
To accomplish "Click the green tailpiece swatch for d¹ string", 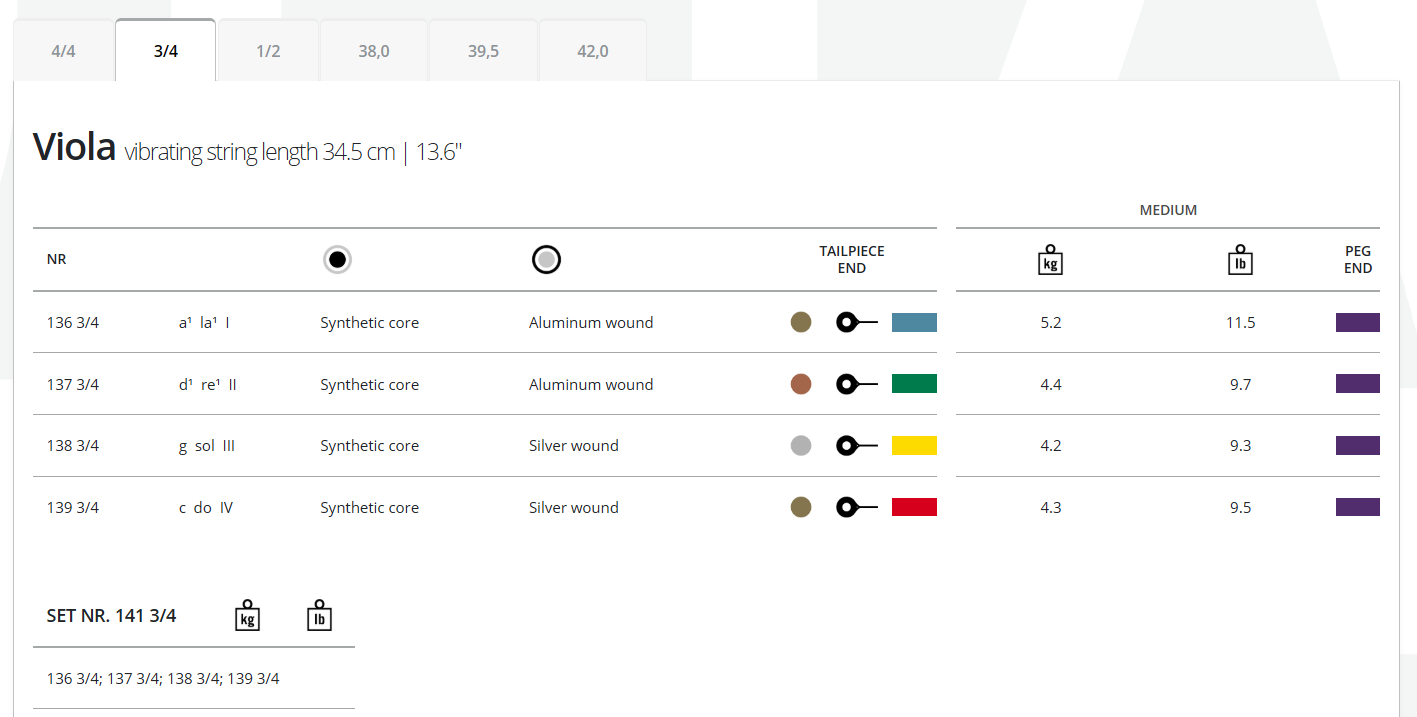I will point(914,384).
